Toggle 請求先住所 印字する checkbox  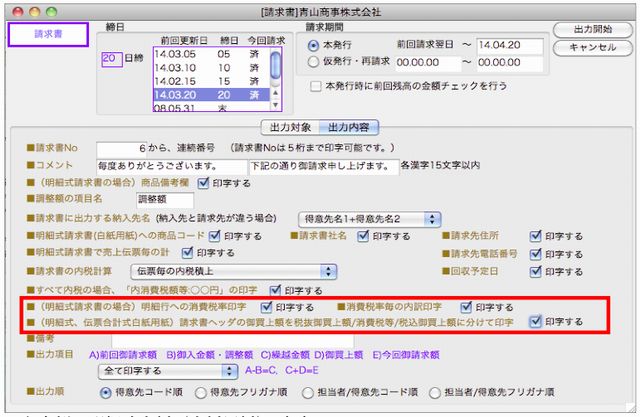535,236
